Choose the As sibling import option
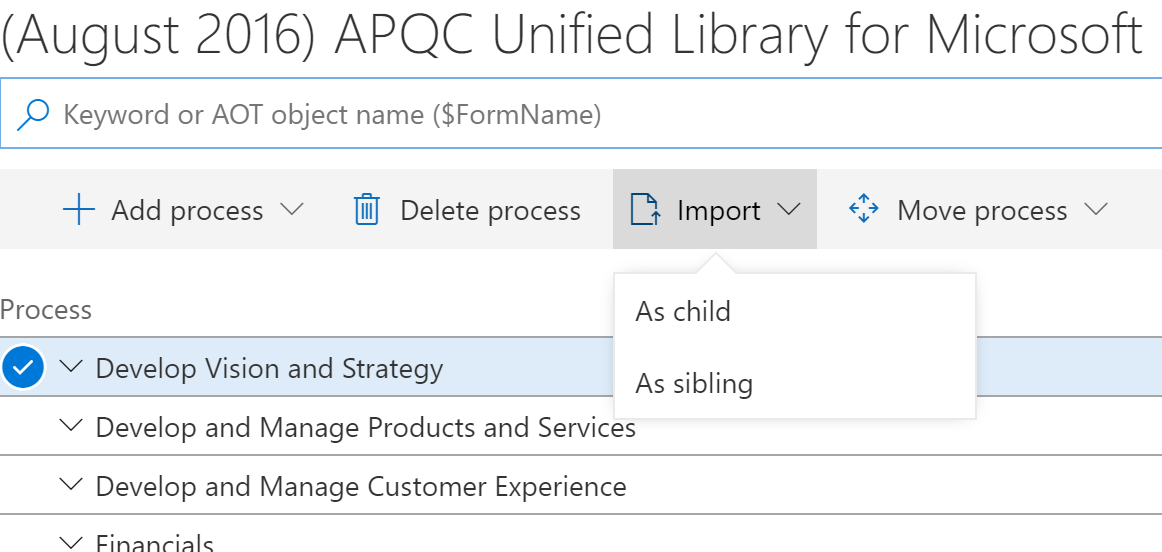 [x=694, y=383]
